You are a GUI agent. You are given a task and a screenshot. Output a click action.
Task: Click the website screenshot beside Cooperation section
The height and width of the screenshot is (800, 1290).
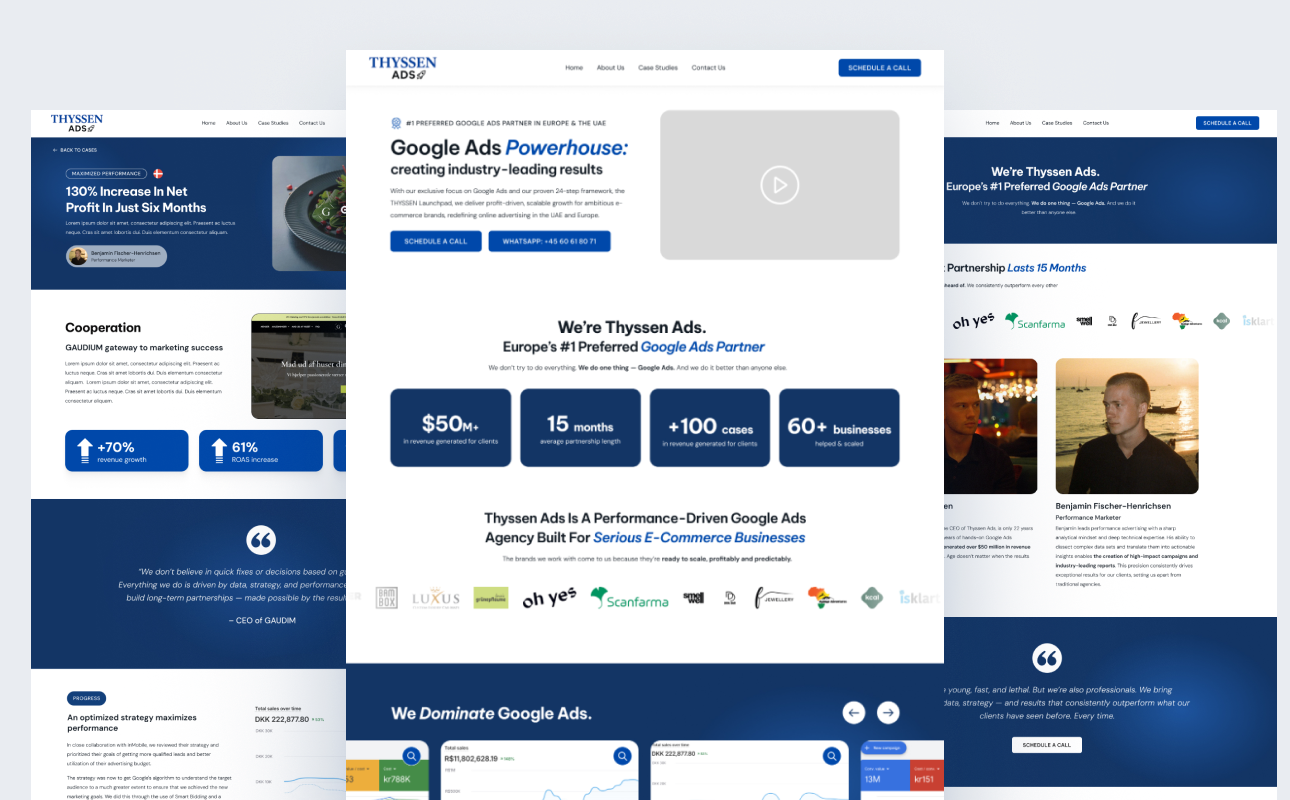click(x=299, y=366)
